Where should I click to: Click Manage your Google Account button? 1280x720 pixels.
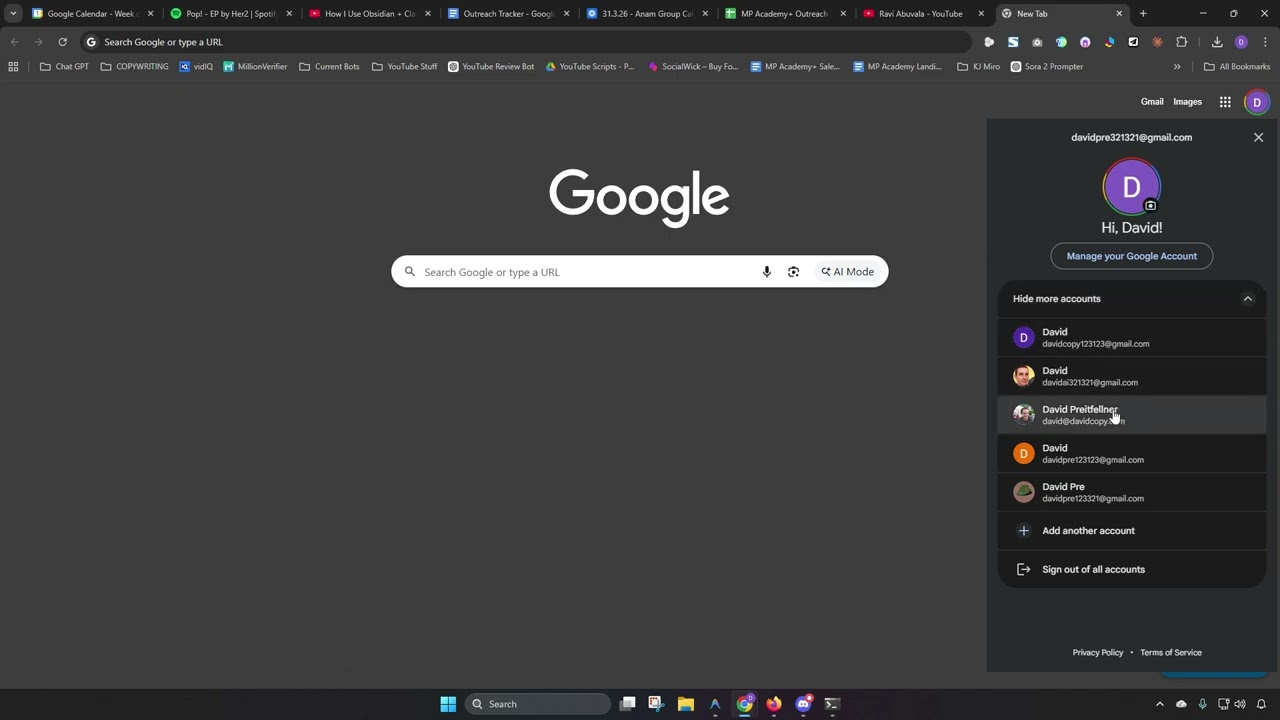point(1132,256)
